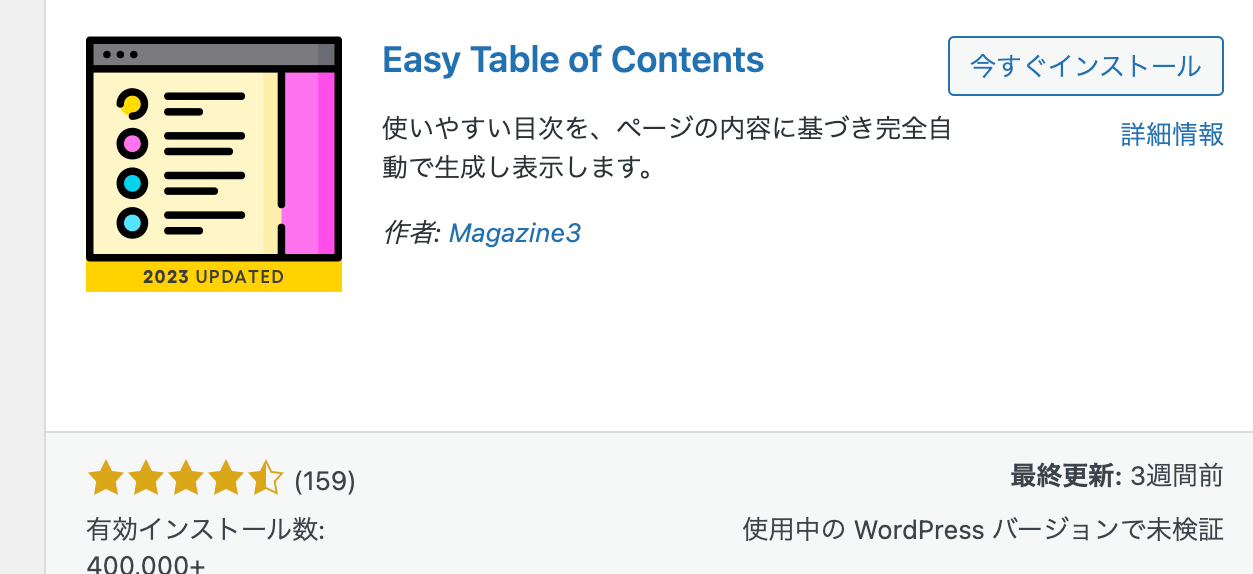1253x574 pixels.
Task: Click the plugin description text 使いやすい目次を
Action: [x=667, y=146]
